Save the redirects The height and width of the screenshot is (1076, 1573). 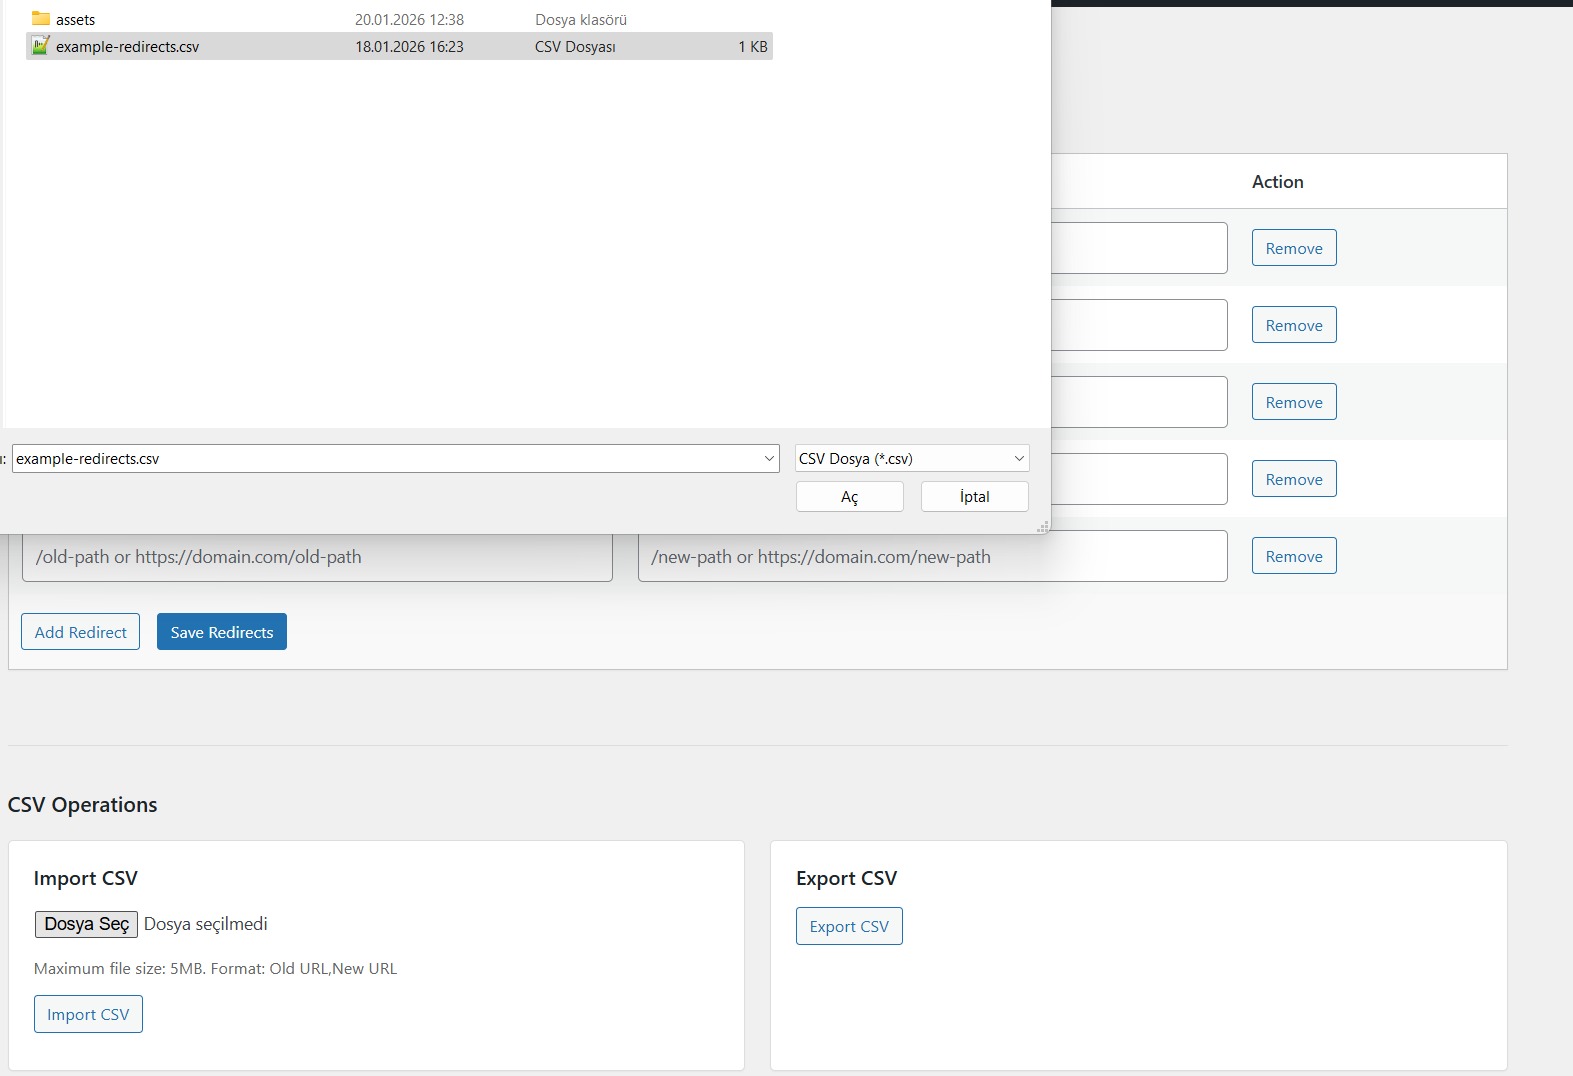222,632
